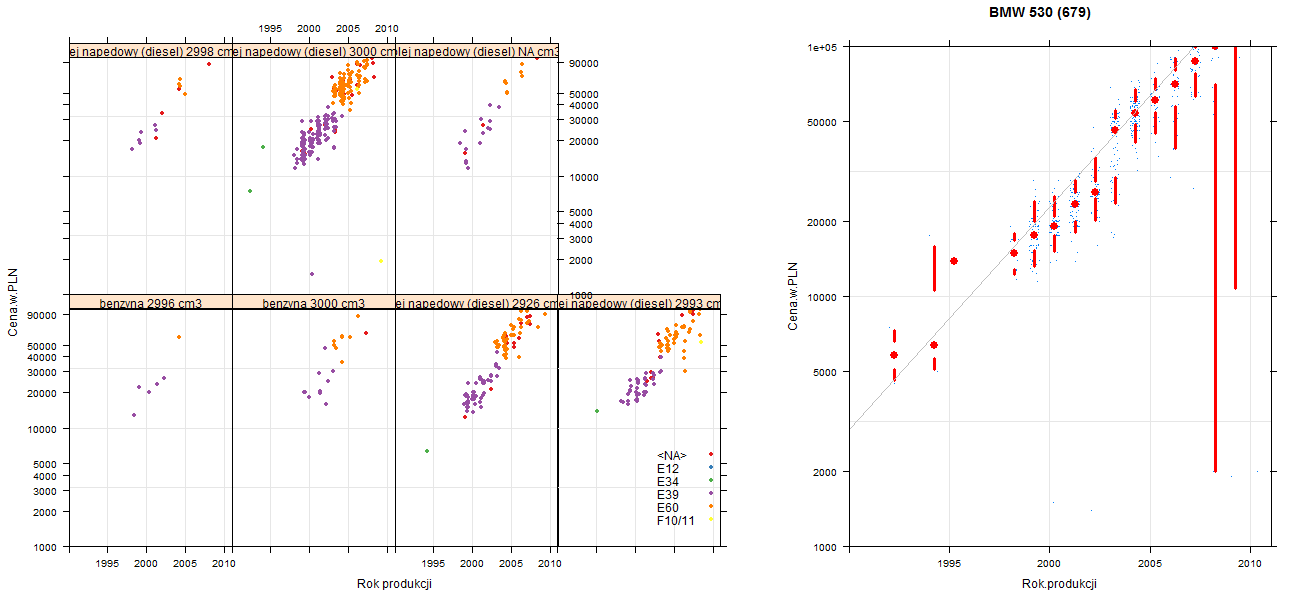Select the "benzyna 3000 cm3" panel header
The height and width of the screenshot is (600, 1300).
click(314, 303)
